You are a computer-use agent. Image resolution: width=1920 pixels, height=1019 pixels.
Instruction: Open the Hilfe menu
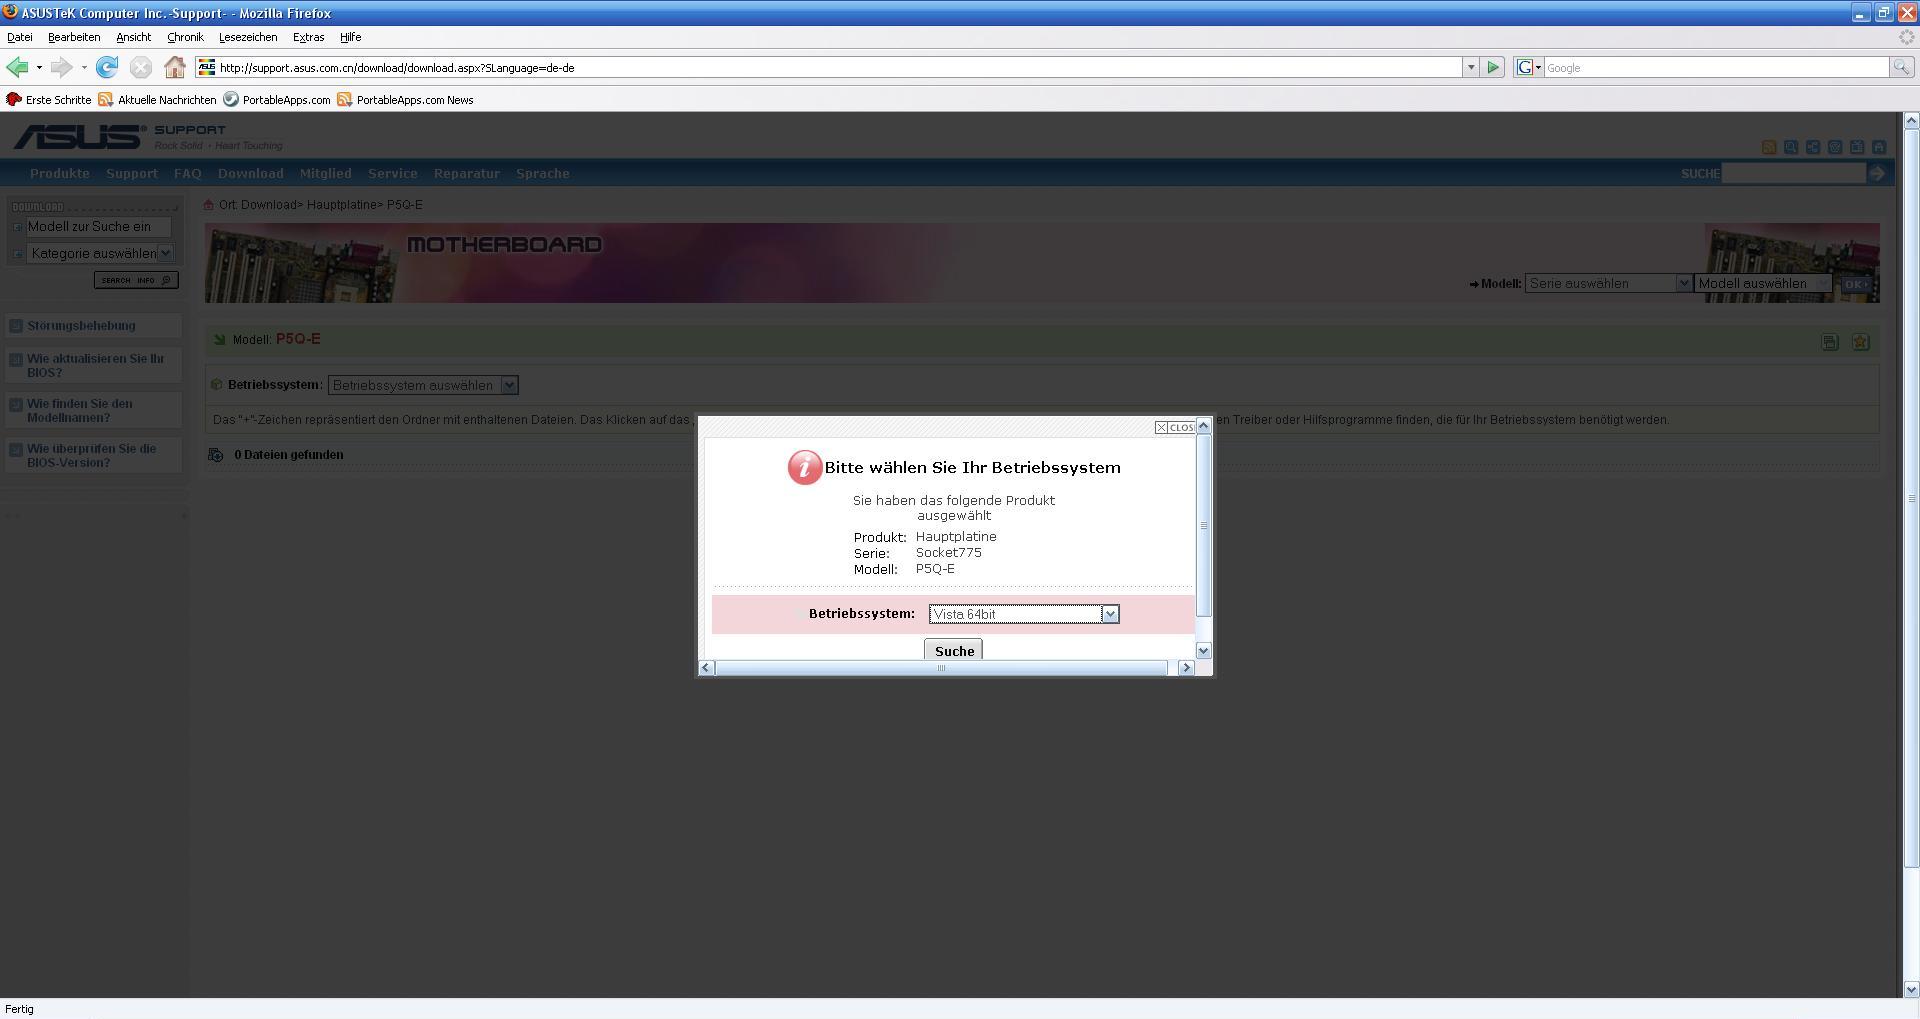click(x=350, y=37)
